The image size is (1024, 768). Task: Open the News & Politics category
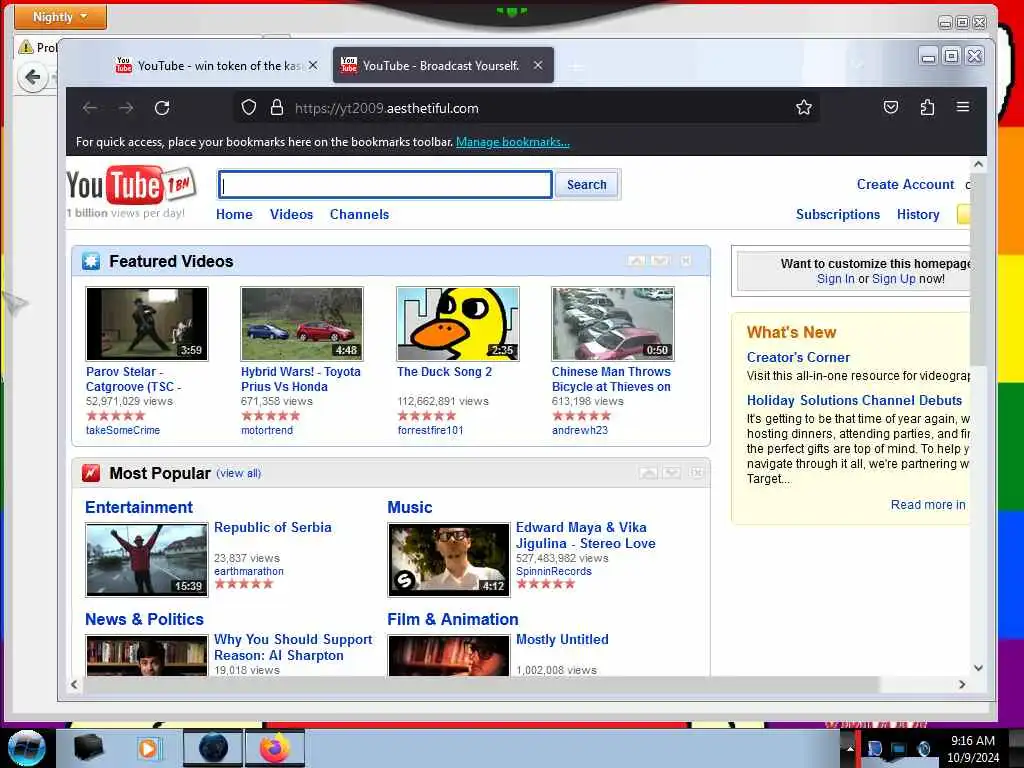coord(144,619)
